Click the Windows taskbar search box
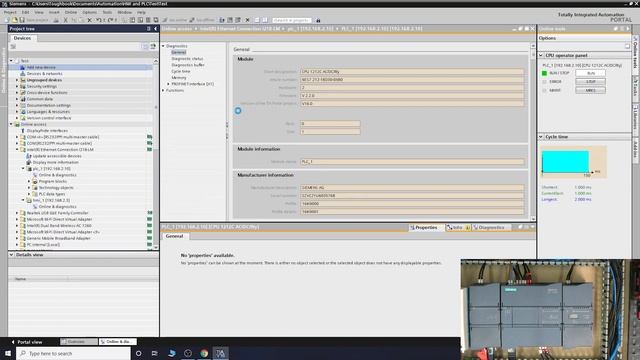Viewport: 640px width, 360px height. coord(73,353)
